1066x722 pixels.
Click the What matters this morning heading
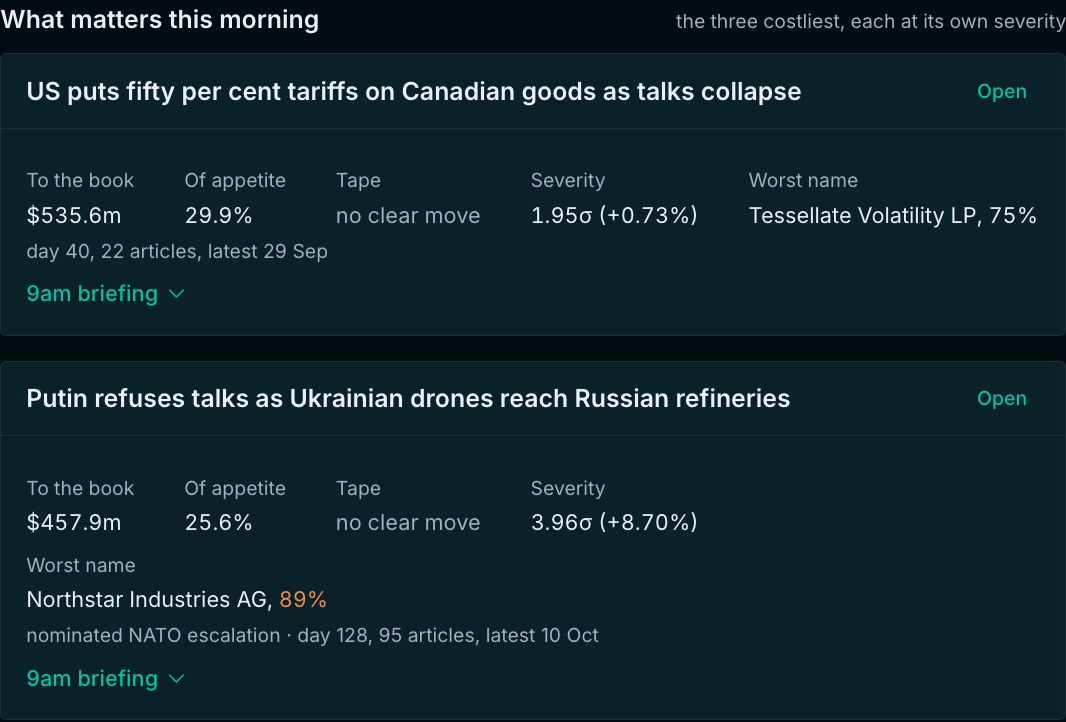160,20
